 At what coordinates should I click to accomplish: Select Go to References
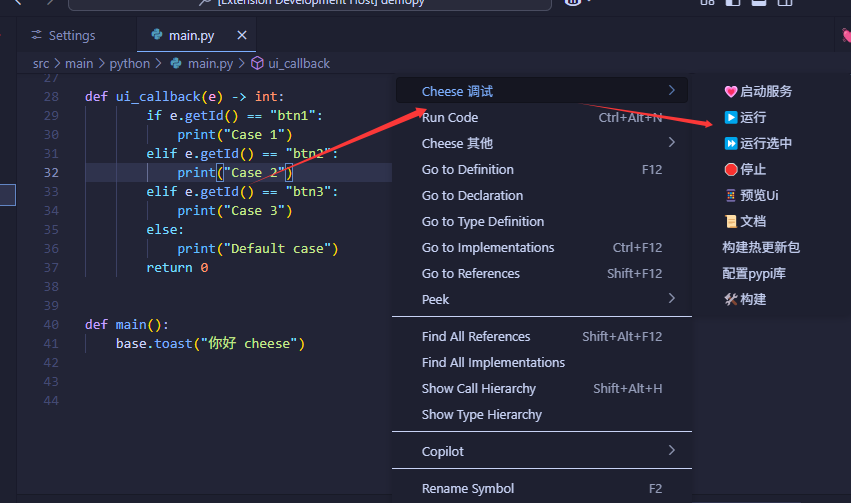coord(542,273)
